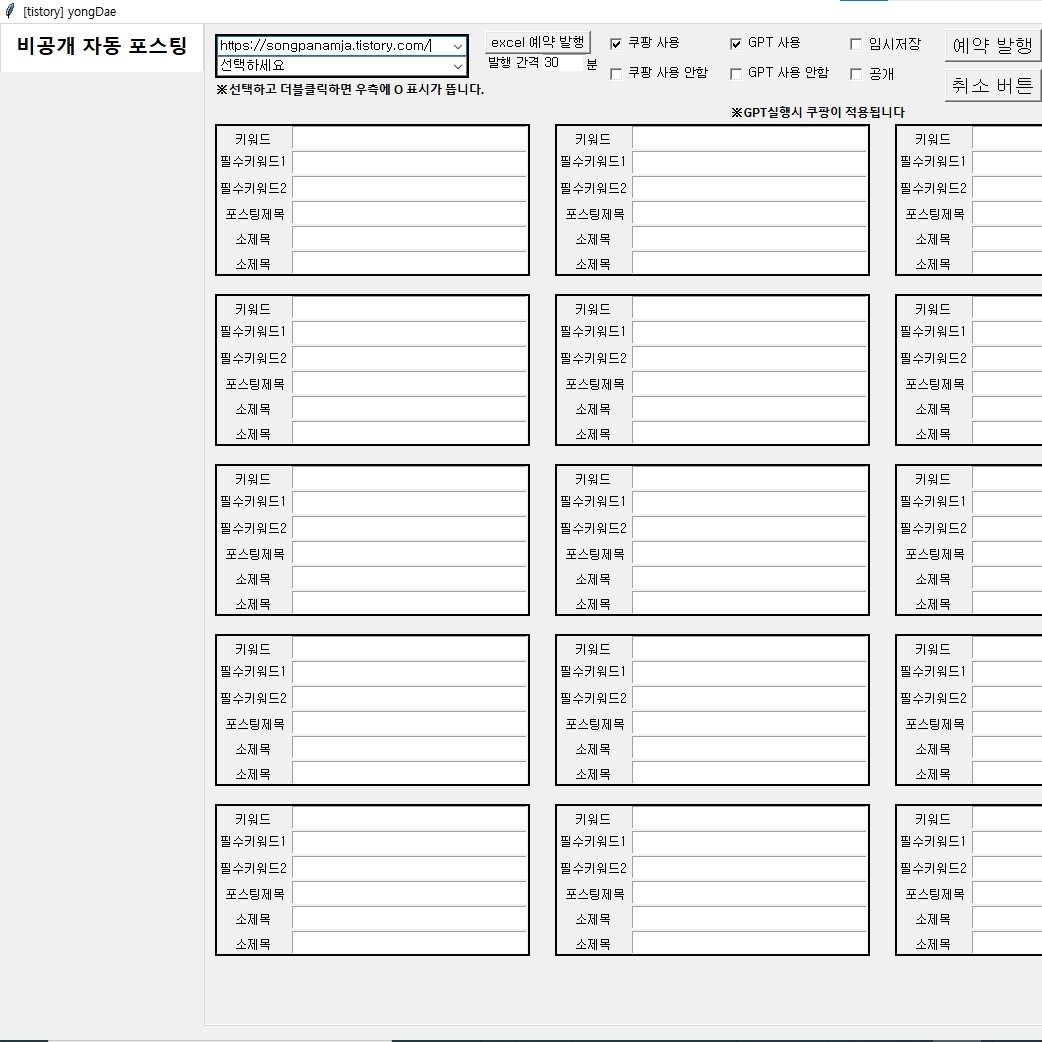Click the 포스팅제목 field in the top-middle block

point(750,214)
